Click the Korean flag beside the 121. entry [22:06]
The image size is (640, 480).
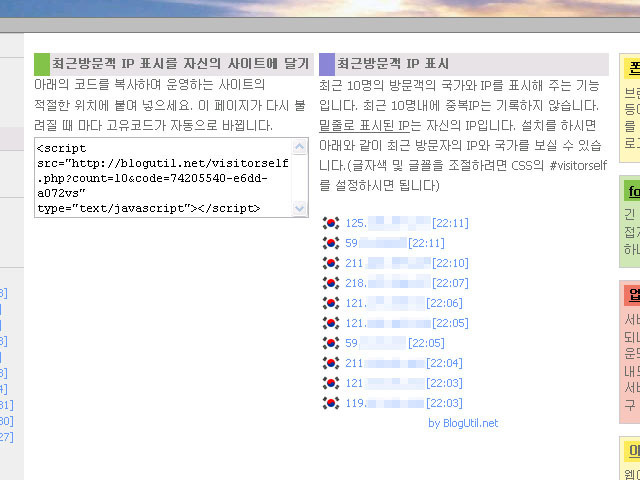[331, 303]
